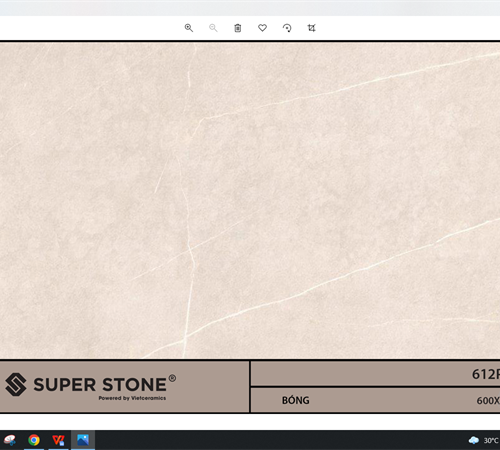Image resolution: width=500 pixels, height=450 pixels.
Task: Click the registered trademark symbol beside STONE
Action: (x=172, y=378)
